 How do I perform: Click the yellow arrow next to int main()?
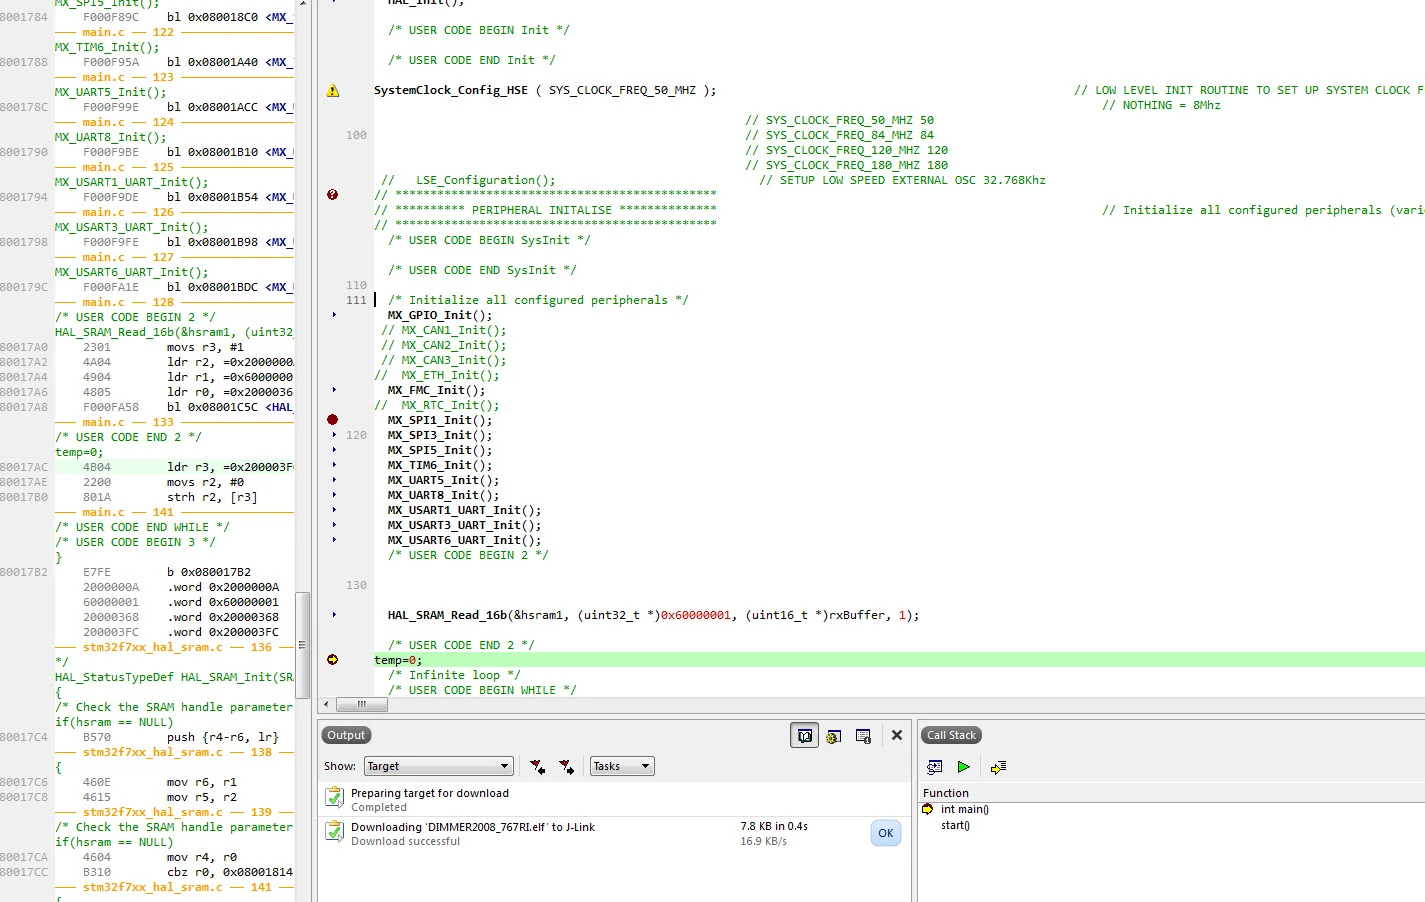[928, 809]
